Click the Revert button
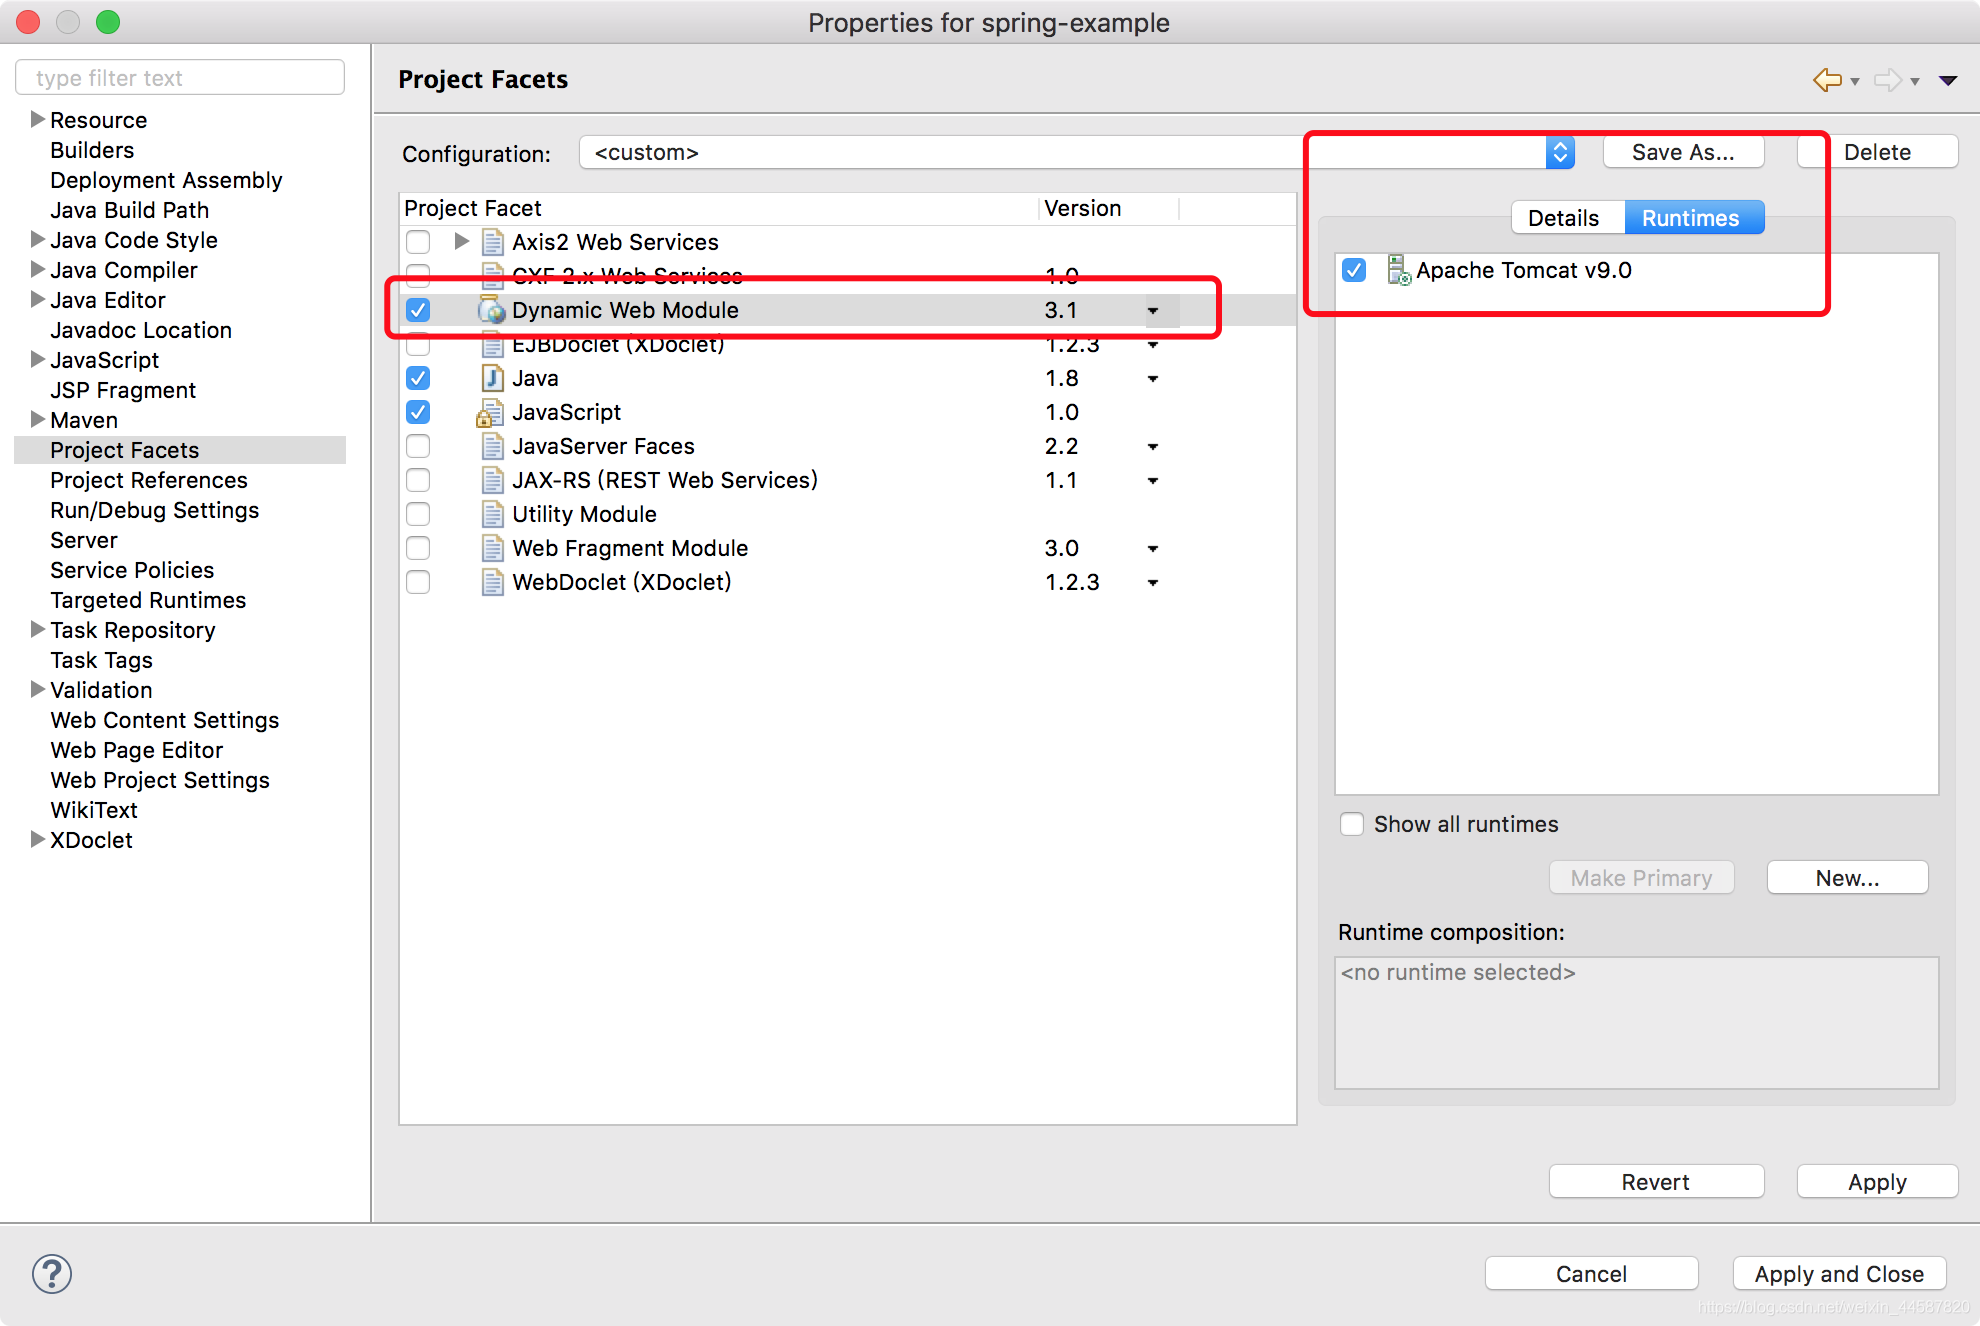The width and height of the screenshot is (1980, 1326). (x=1656, y=1182)
